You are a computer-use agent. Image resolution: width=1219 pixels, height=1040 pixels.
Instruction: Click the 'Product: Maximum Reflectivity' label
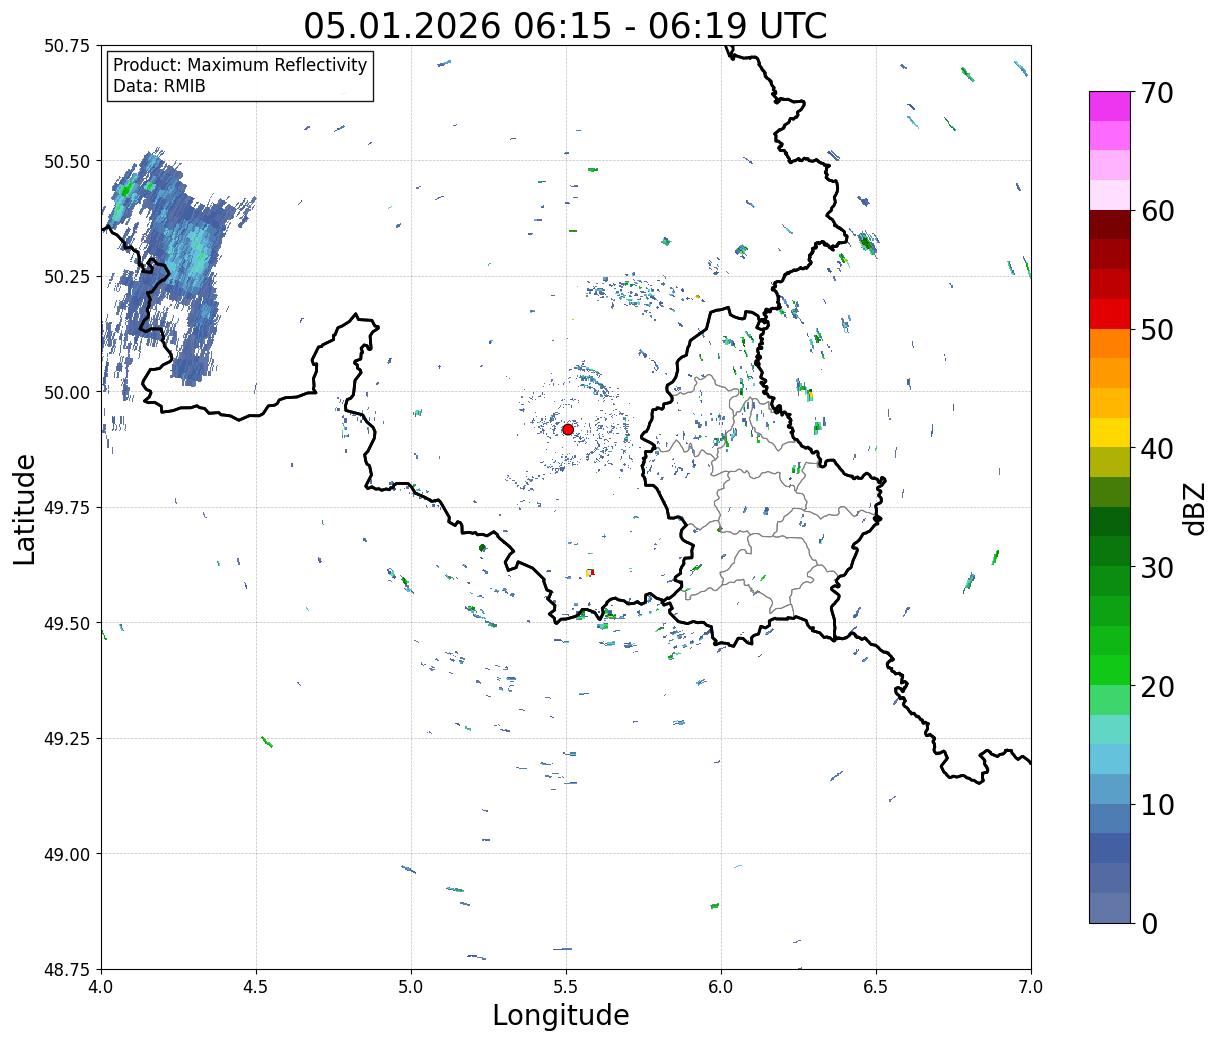click(x=240, y=66)
